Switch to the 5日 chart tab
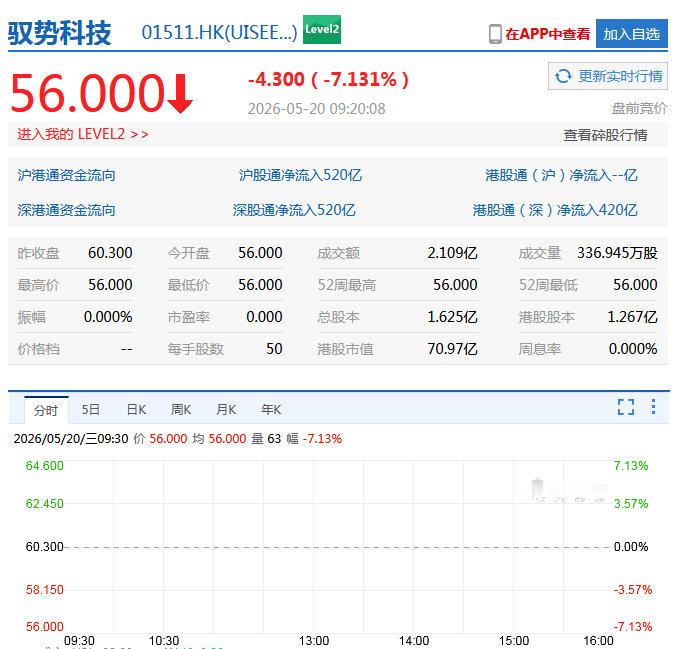This screenshot has width=685, height=649. [91, 410]
